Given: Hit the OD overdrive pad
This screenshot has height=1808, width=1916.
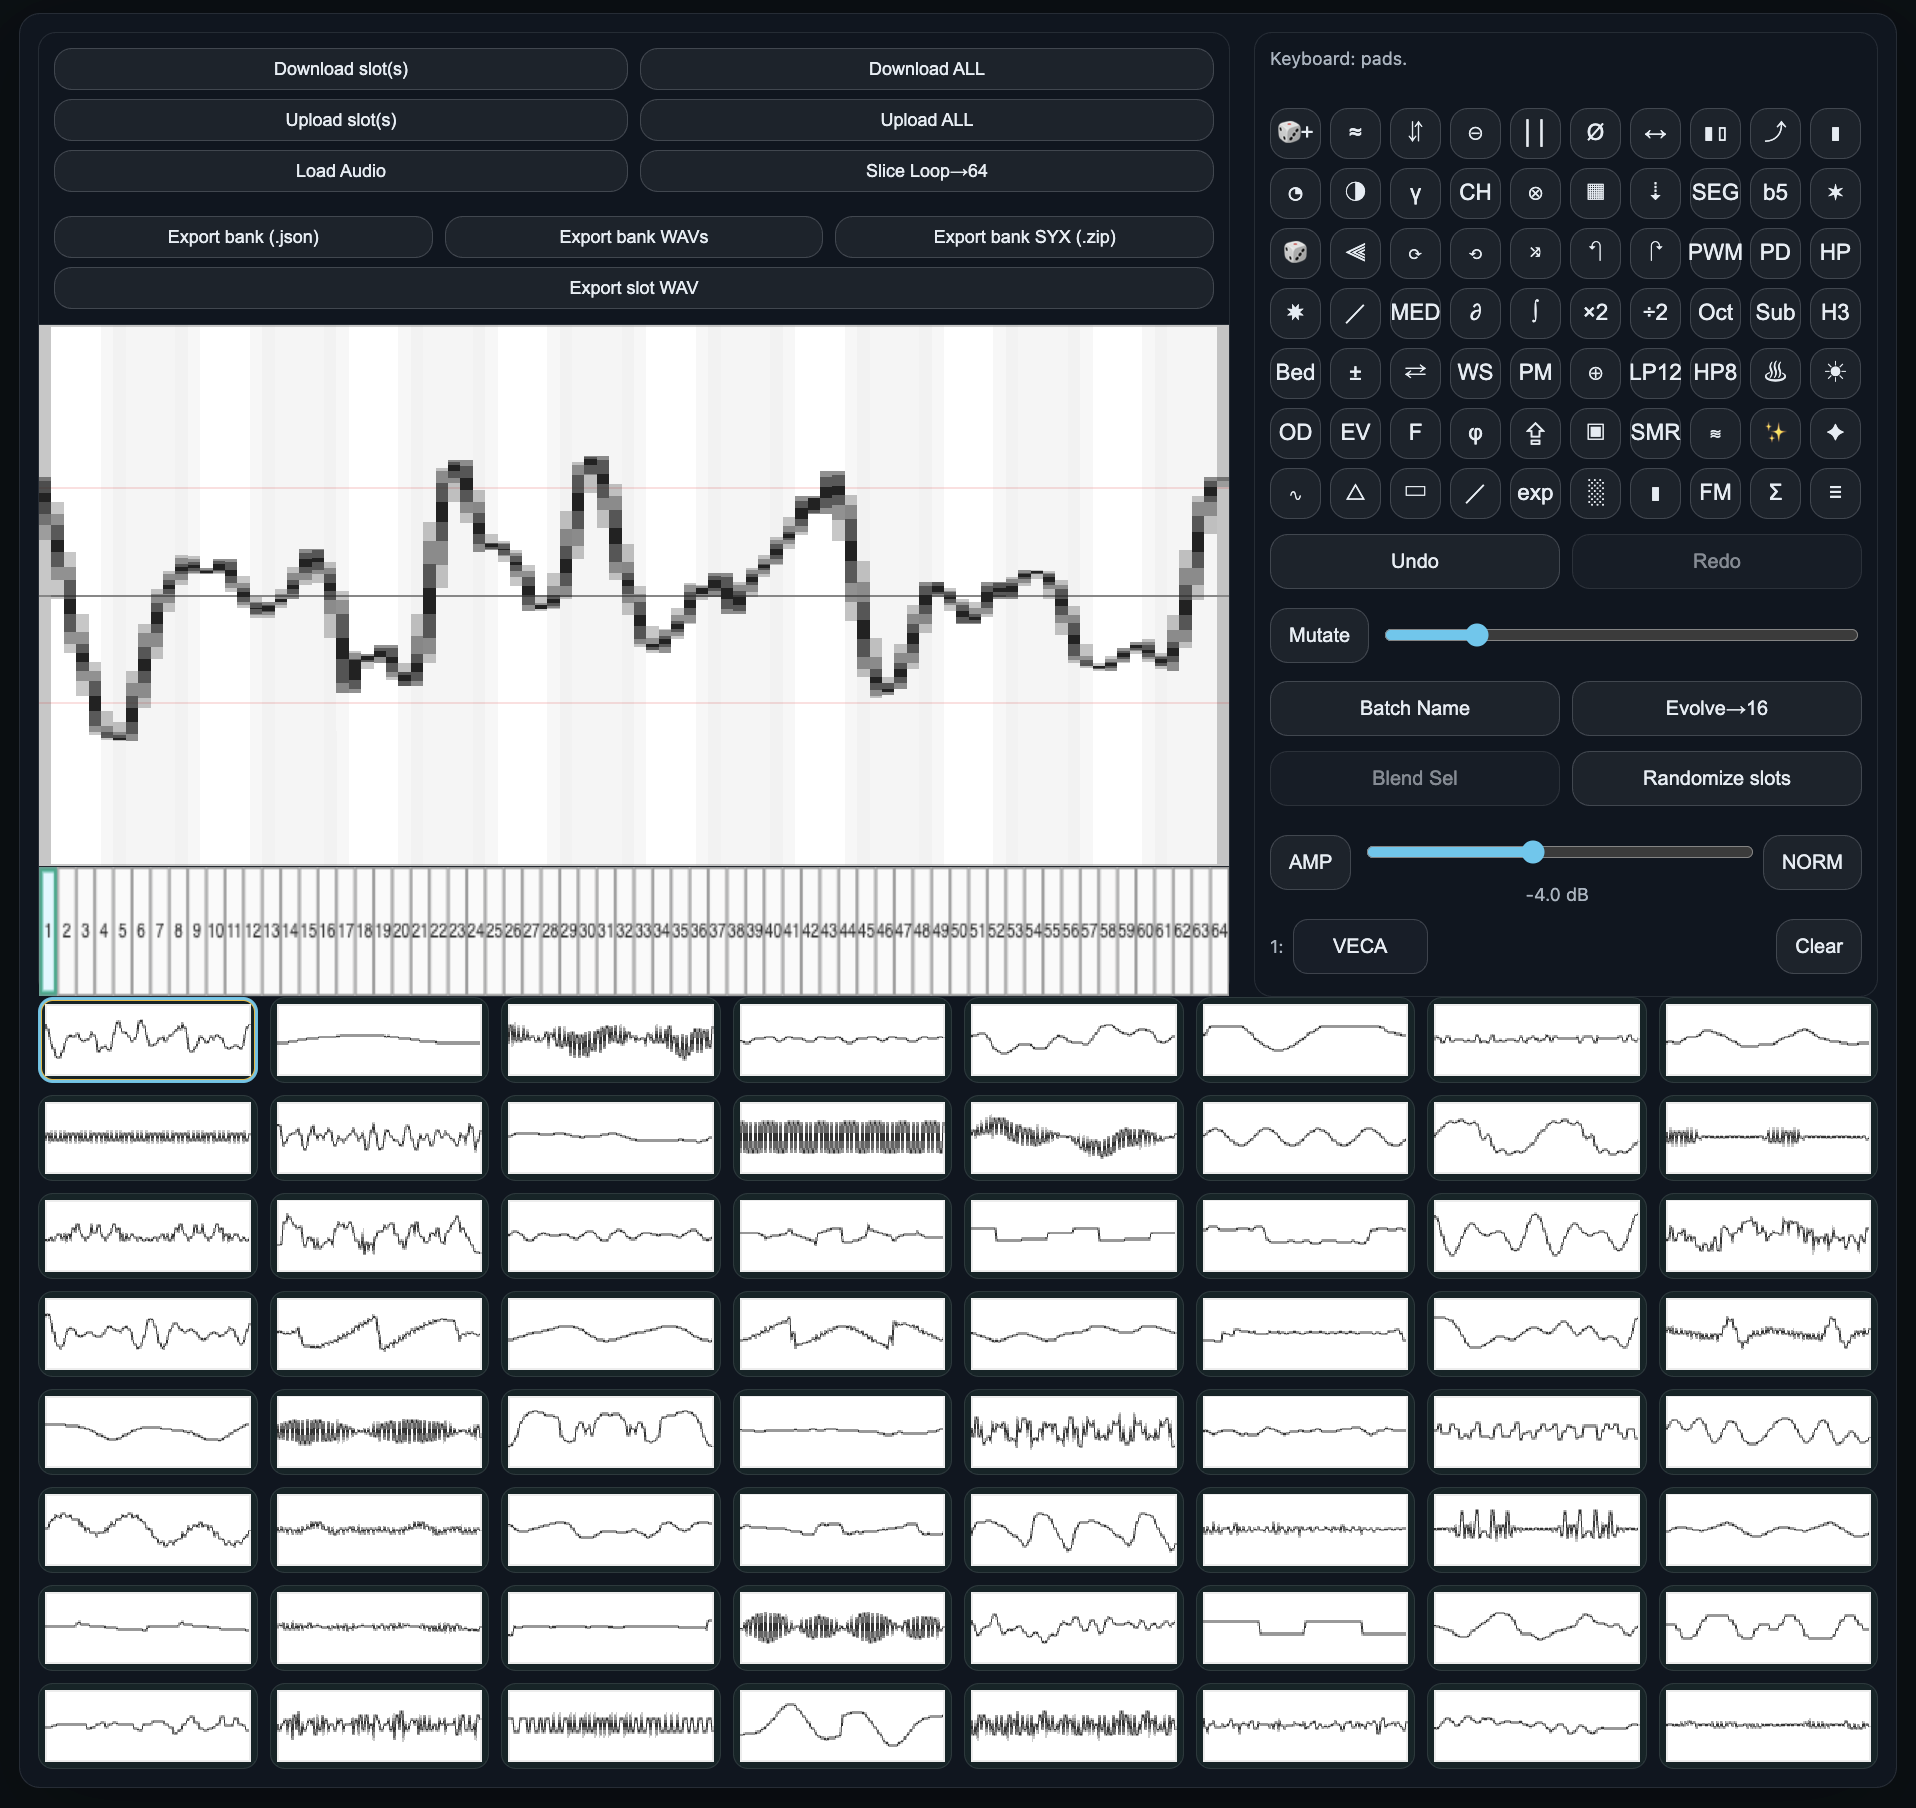Looking at the screenshot, I should [1295, 433].
